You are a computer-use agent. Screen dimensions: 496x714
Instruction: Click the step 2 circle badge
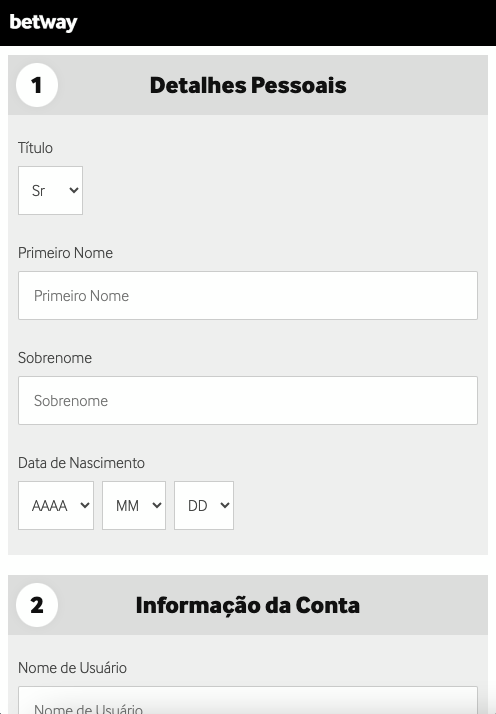point(37,605)
